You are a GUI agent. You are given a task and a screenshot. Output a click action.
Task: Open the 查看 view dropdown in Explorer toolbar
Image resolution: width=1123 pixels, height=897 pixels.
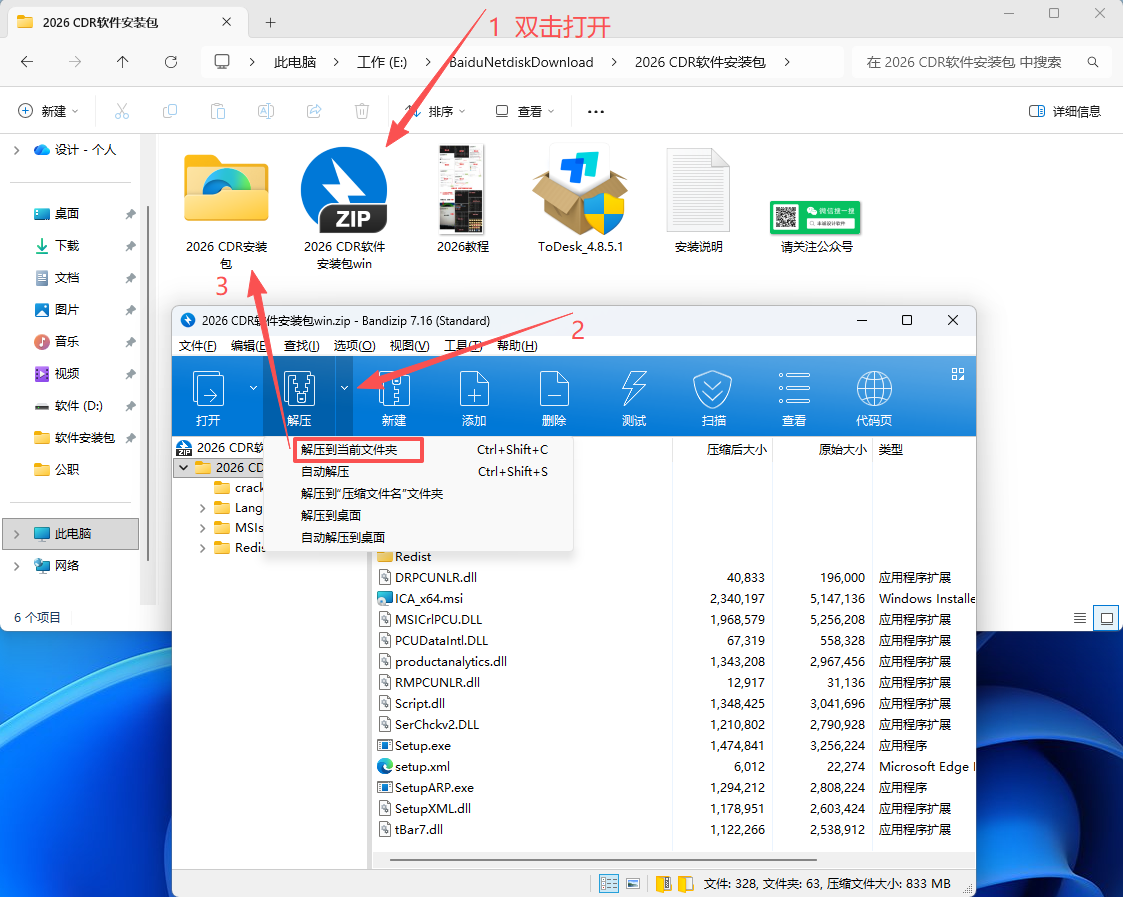[525, 111]
